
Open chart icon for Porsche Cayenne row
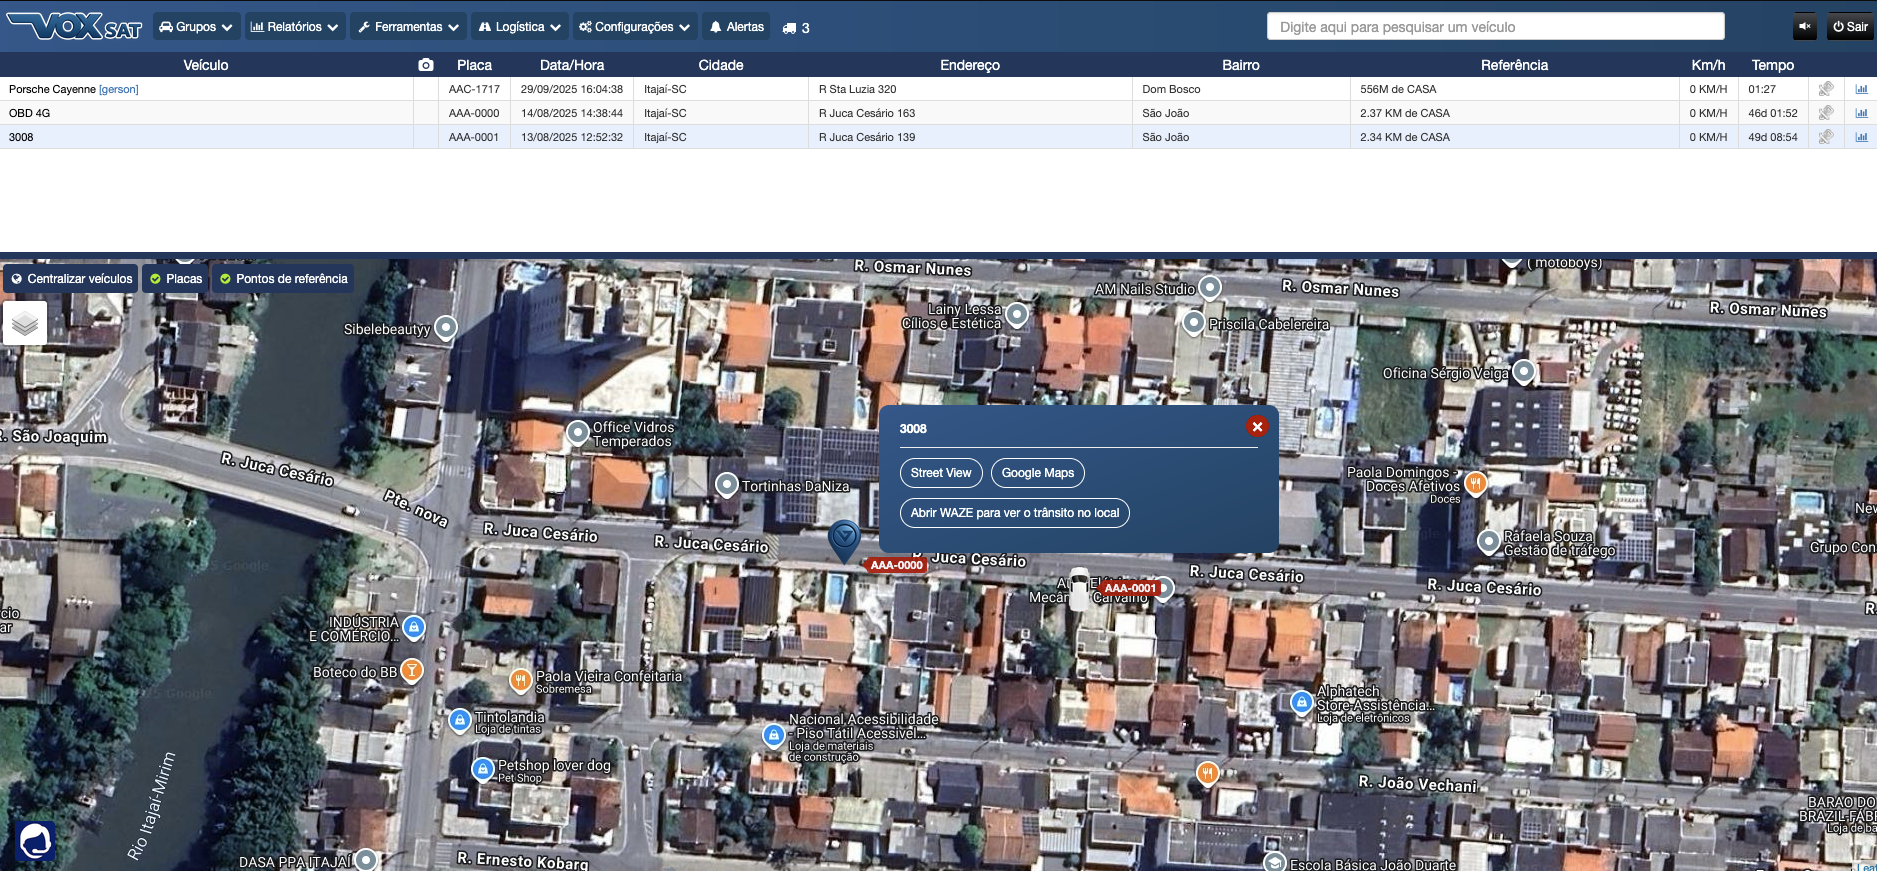pos(1861,89)
